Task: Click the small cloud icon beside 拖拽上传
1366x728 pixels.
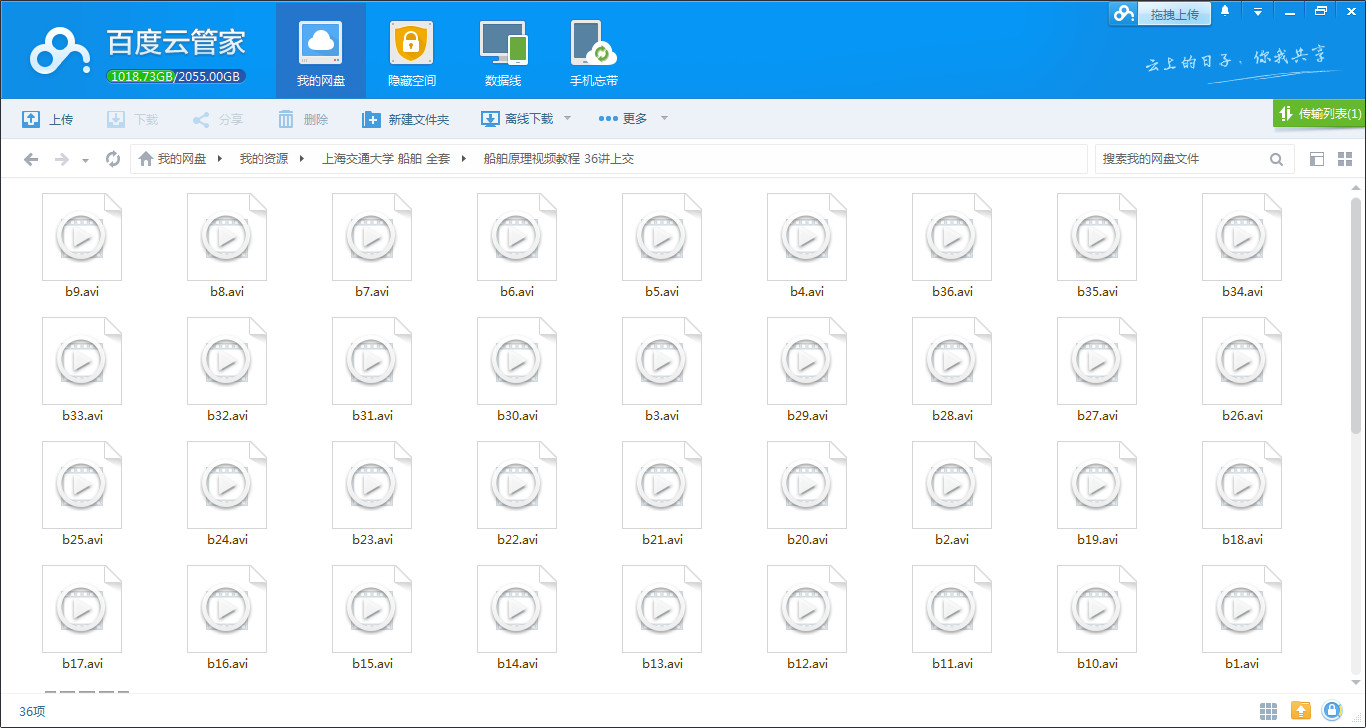Action: point(1124,14)
